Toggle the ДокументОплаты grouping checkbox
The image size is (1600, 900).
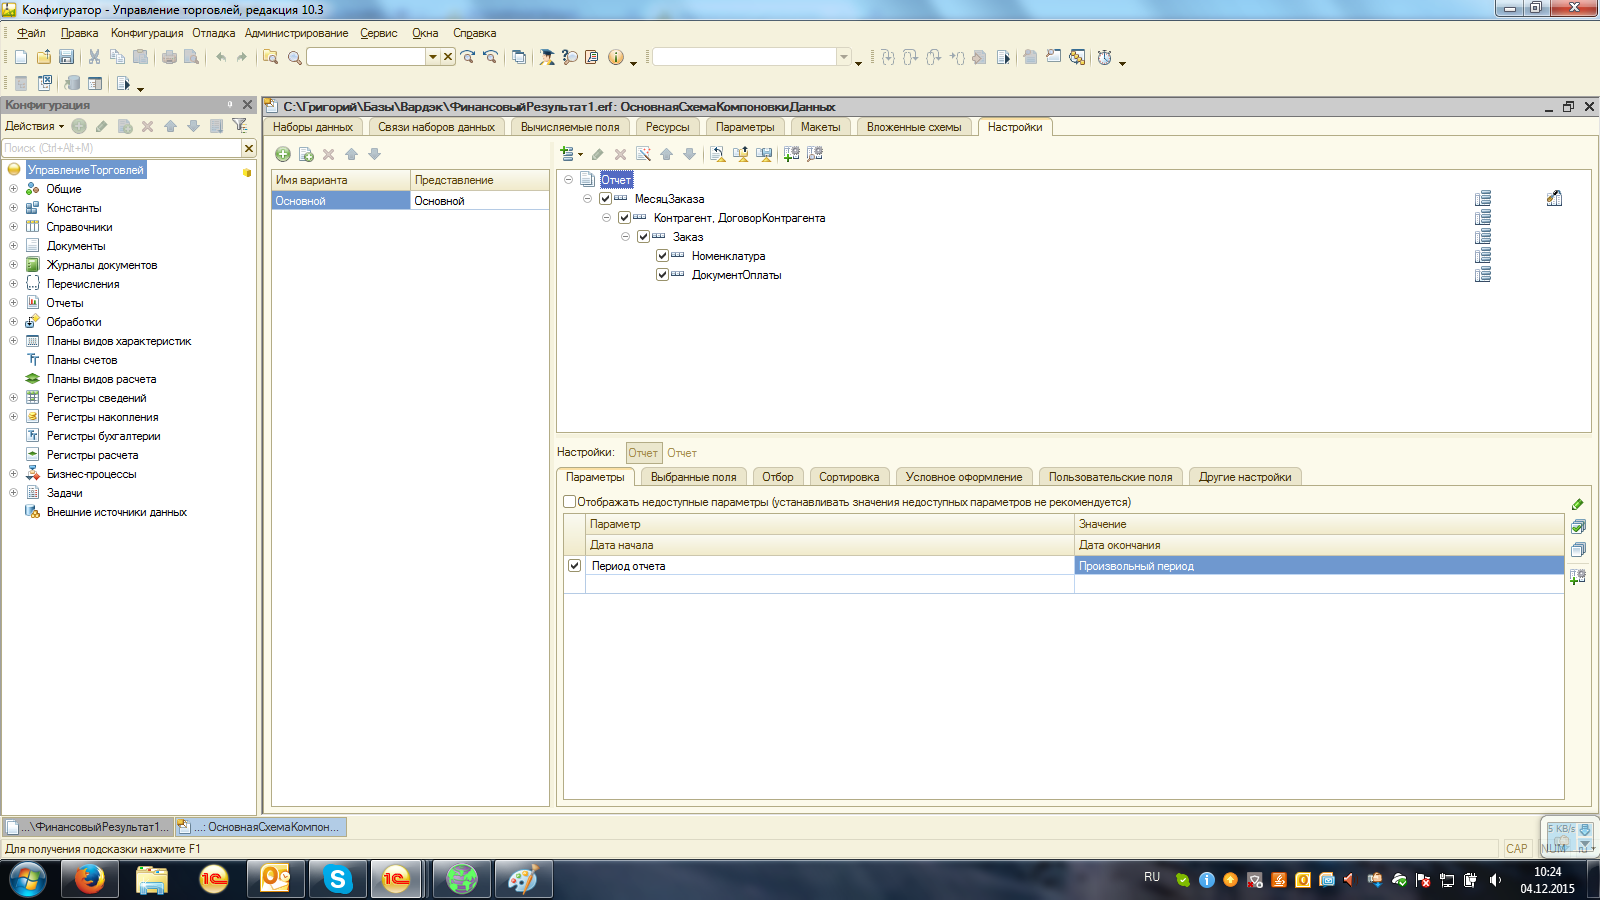point(662,275)
